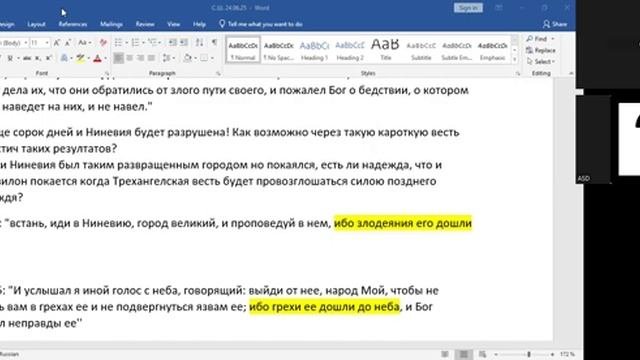This screenshot has height=360, width=640.
Task: Sort the selected paragraphs
Action: pos(199,42)
